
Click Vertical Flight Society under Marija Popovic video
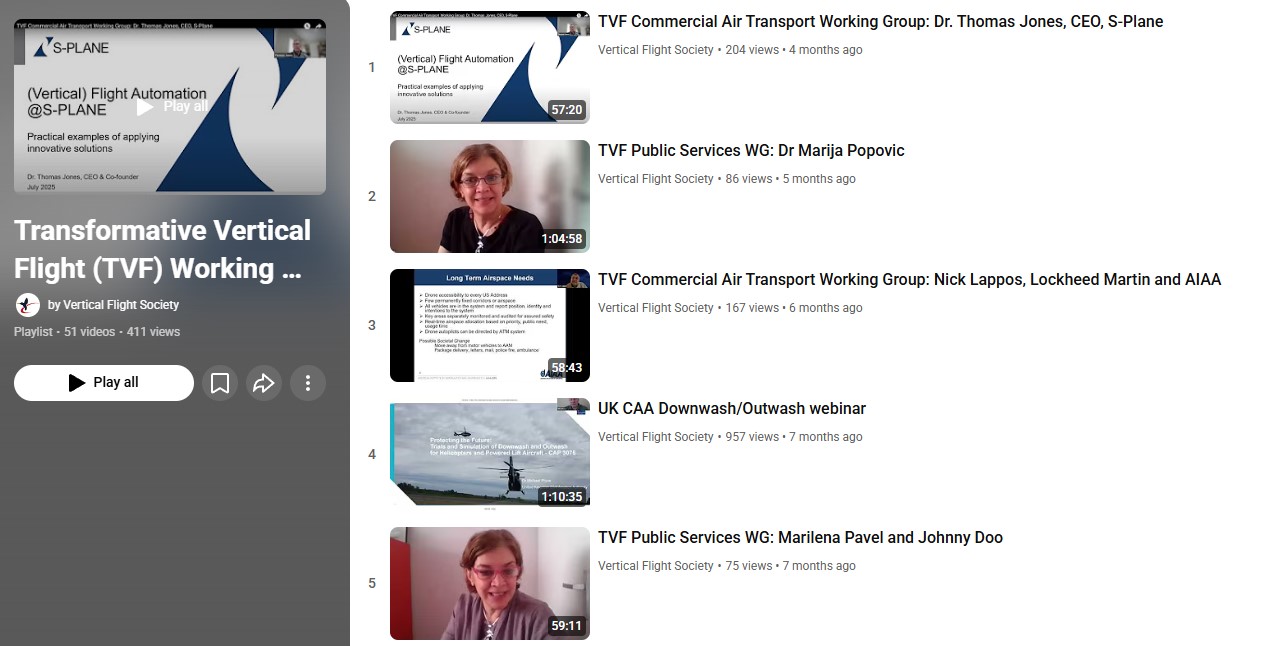656,179
